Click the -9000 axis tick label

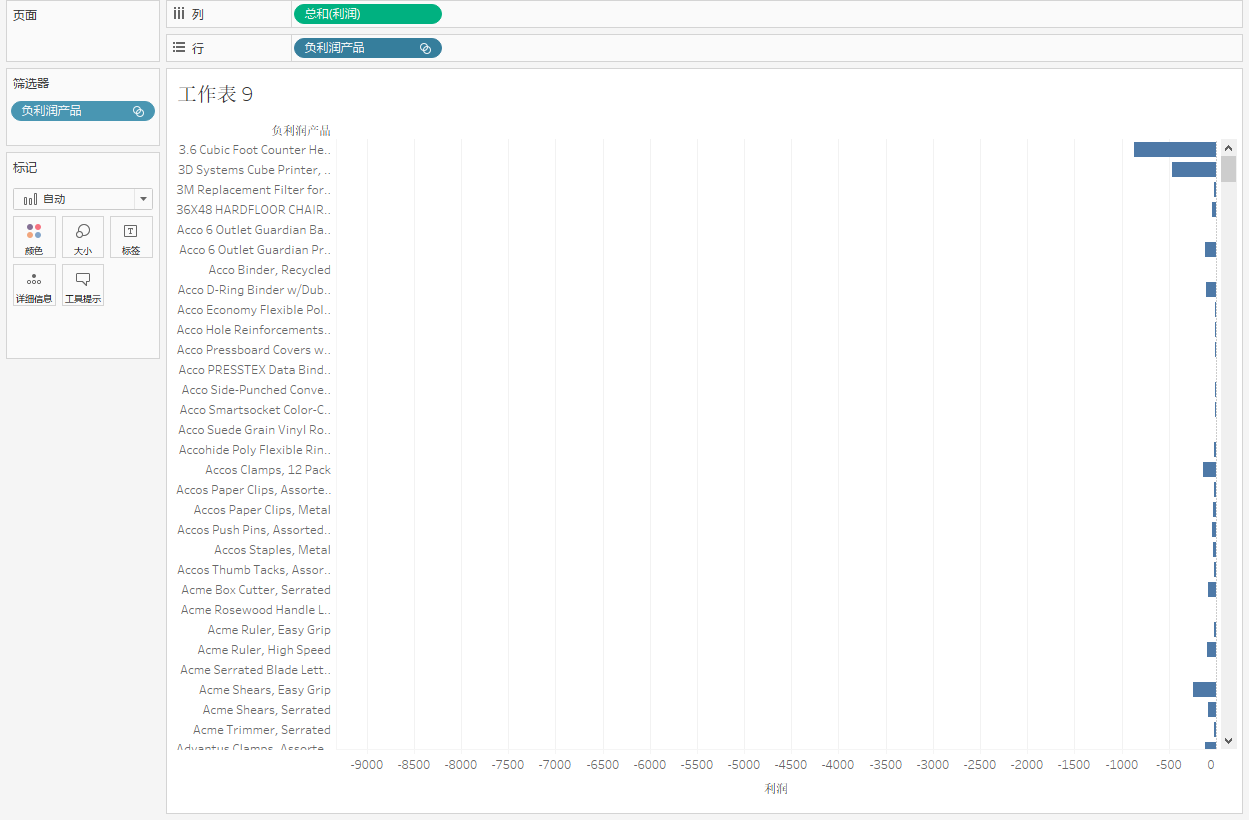367,765
